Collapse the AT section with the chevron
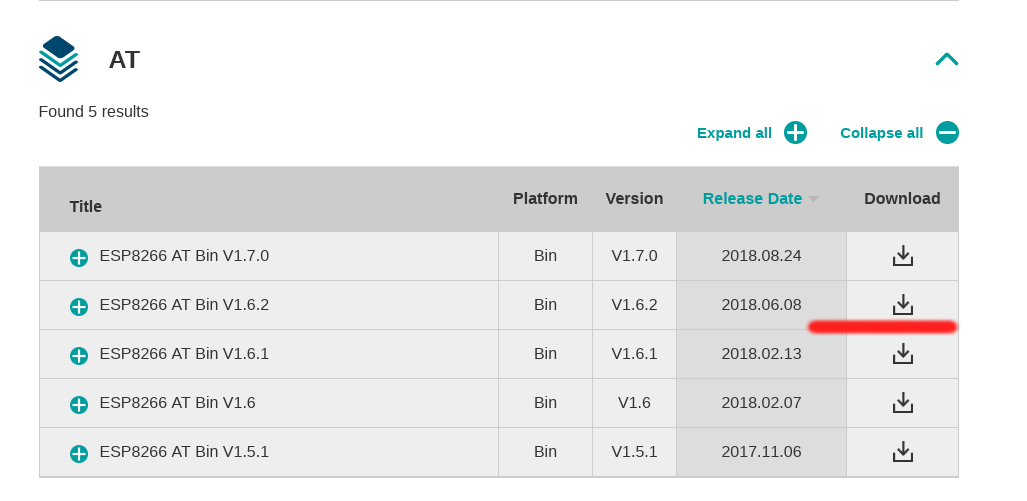1027x501 pixels. click(x=947, y=60)
